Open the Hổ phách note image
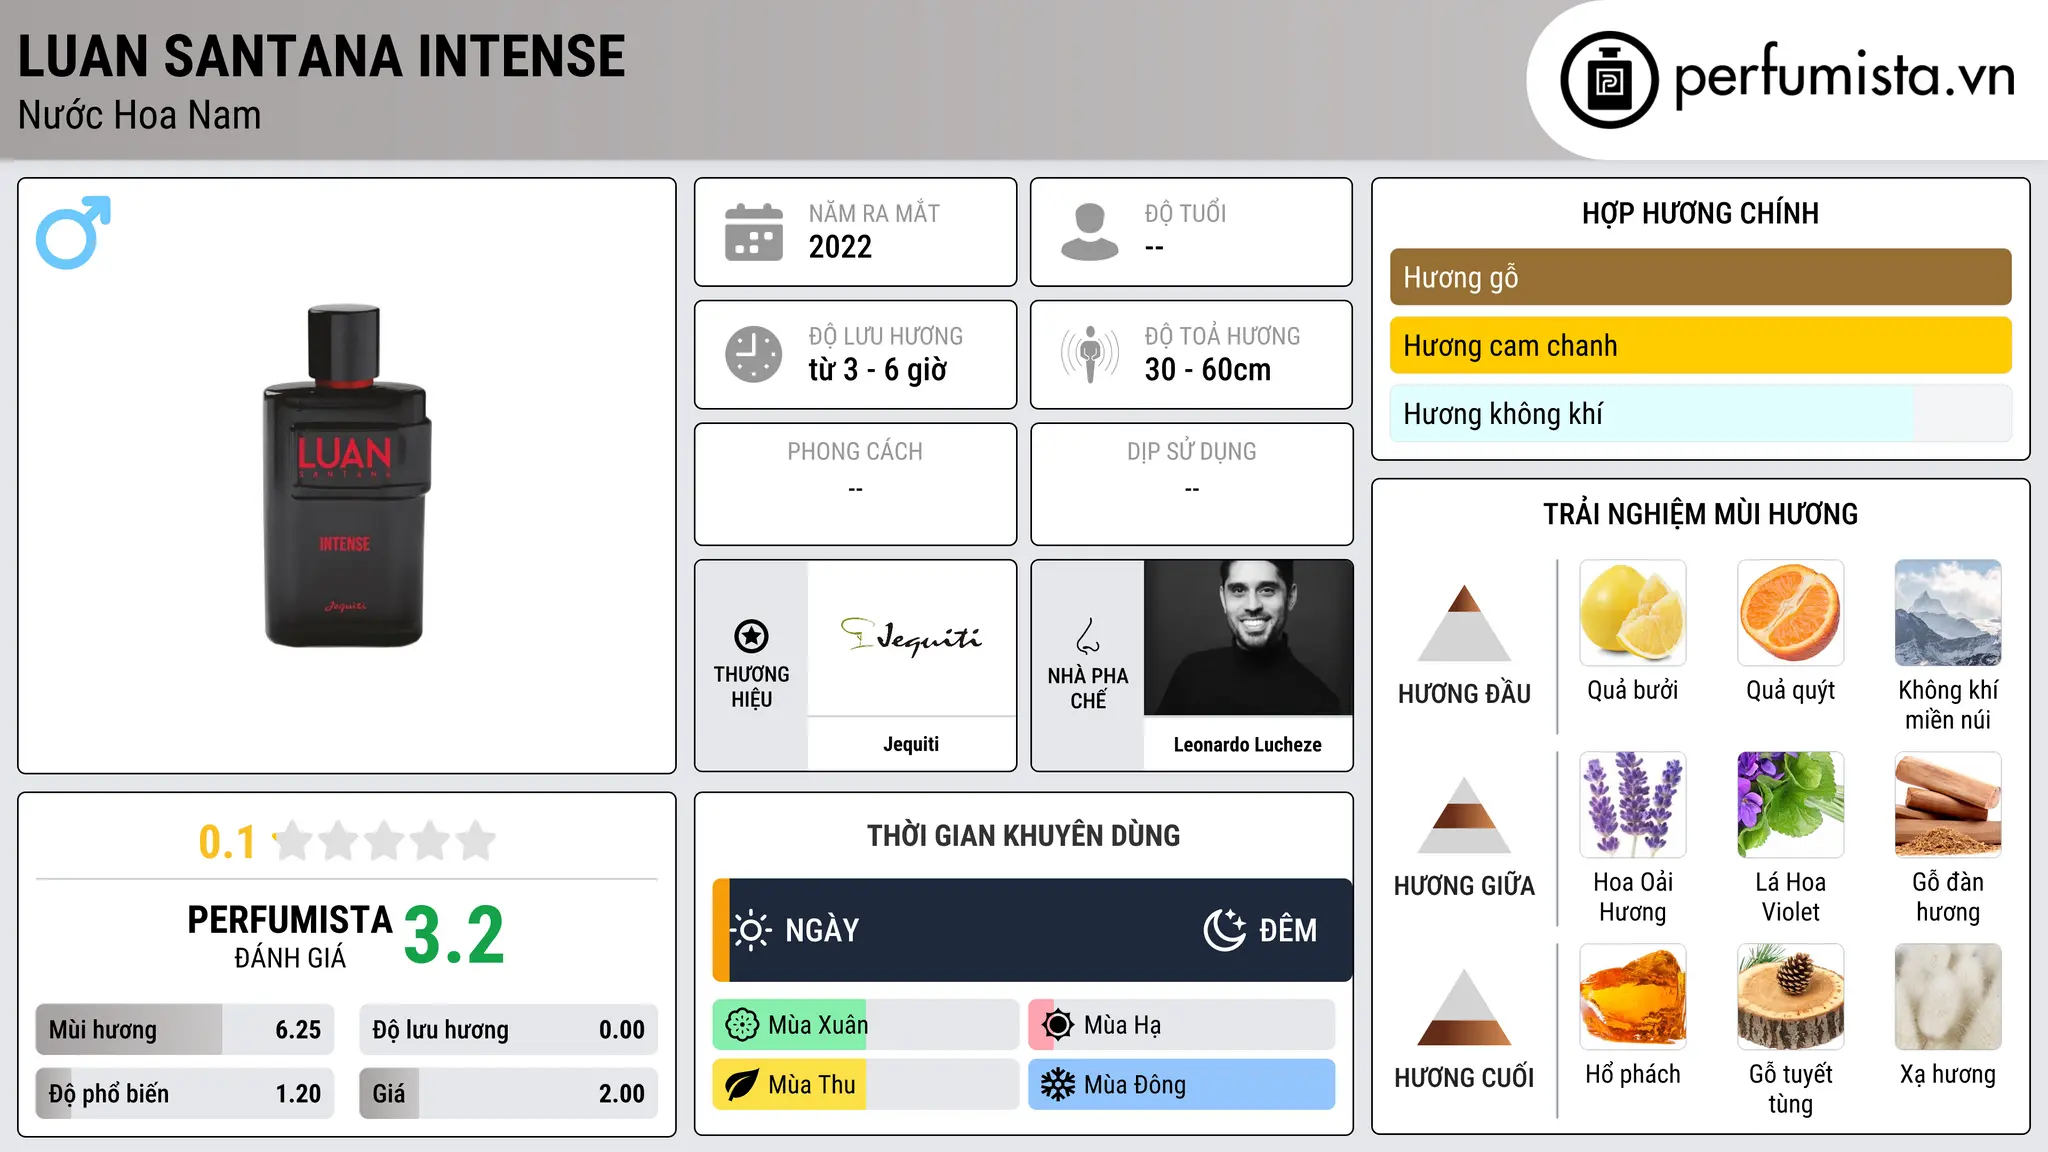The image size is (2048, 1152). coord(1633,997)
